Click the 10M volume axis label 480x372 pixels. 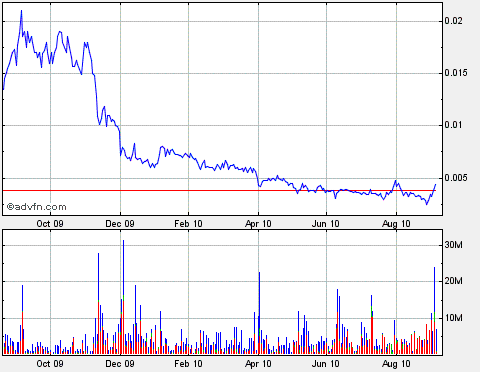click(453, 318)
